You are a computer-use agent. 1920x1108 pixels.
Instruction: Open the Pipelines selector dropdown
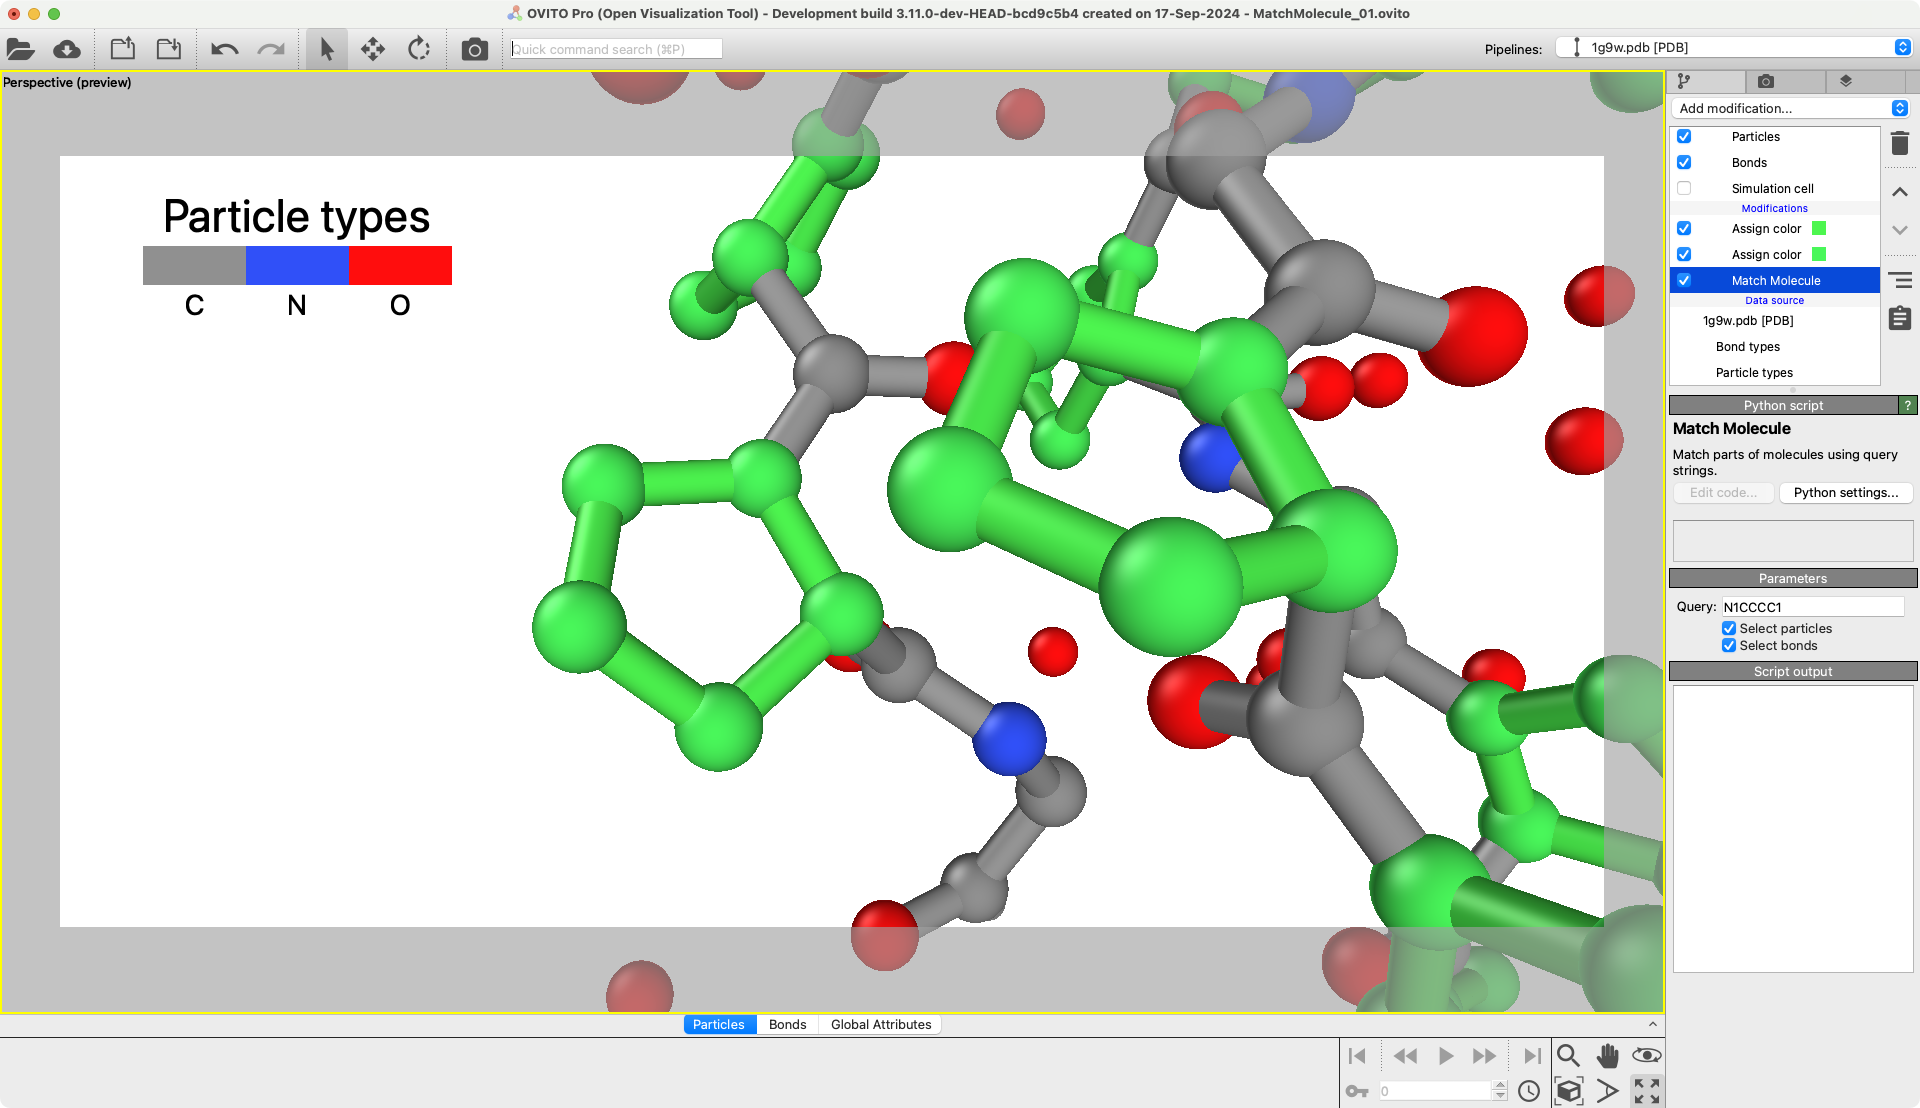tap(1734, 47)
